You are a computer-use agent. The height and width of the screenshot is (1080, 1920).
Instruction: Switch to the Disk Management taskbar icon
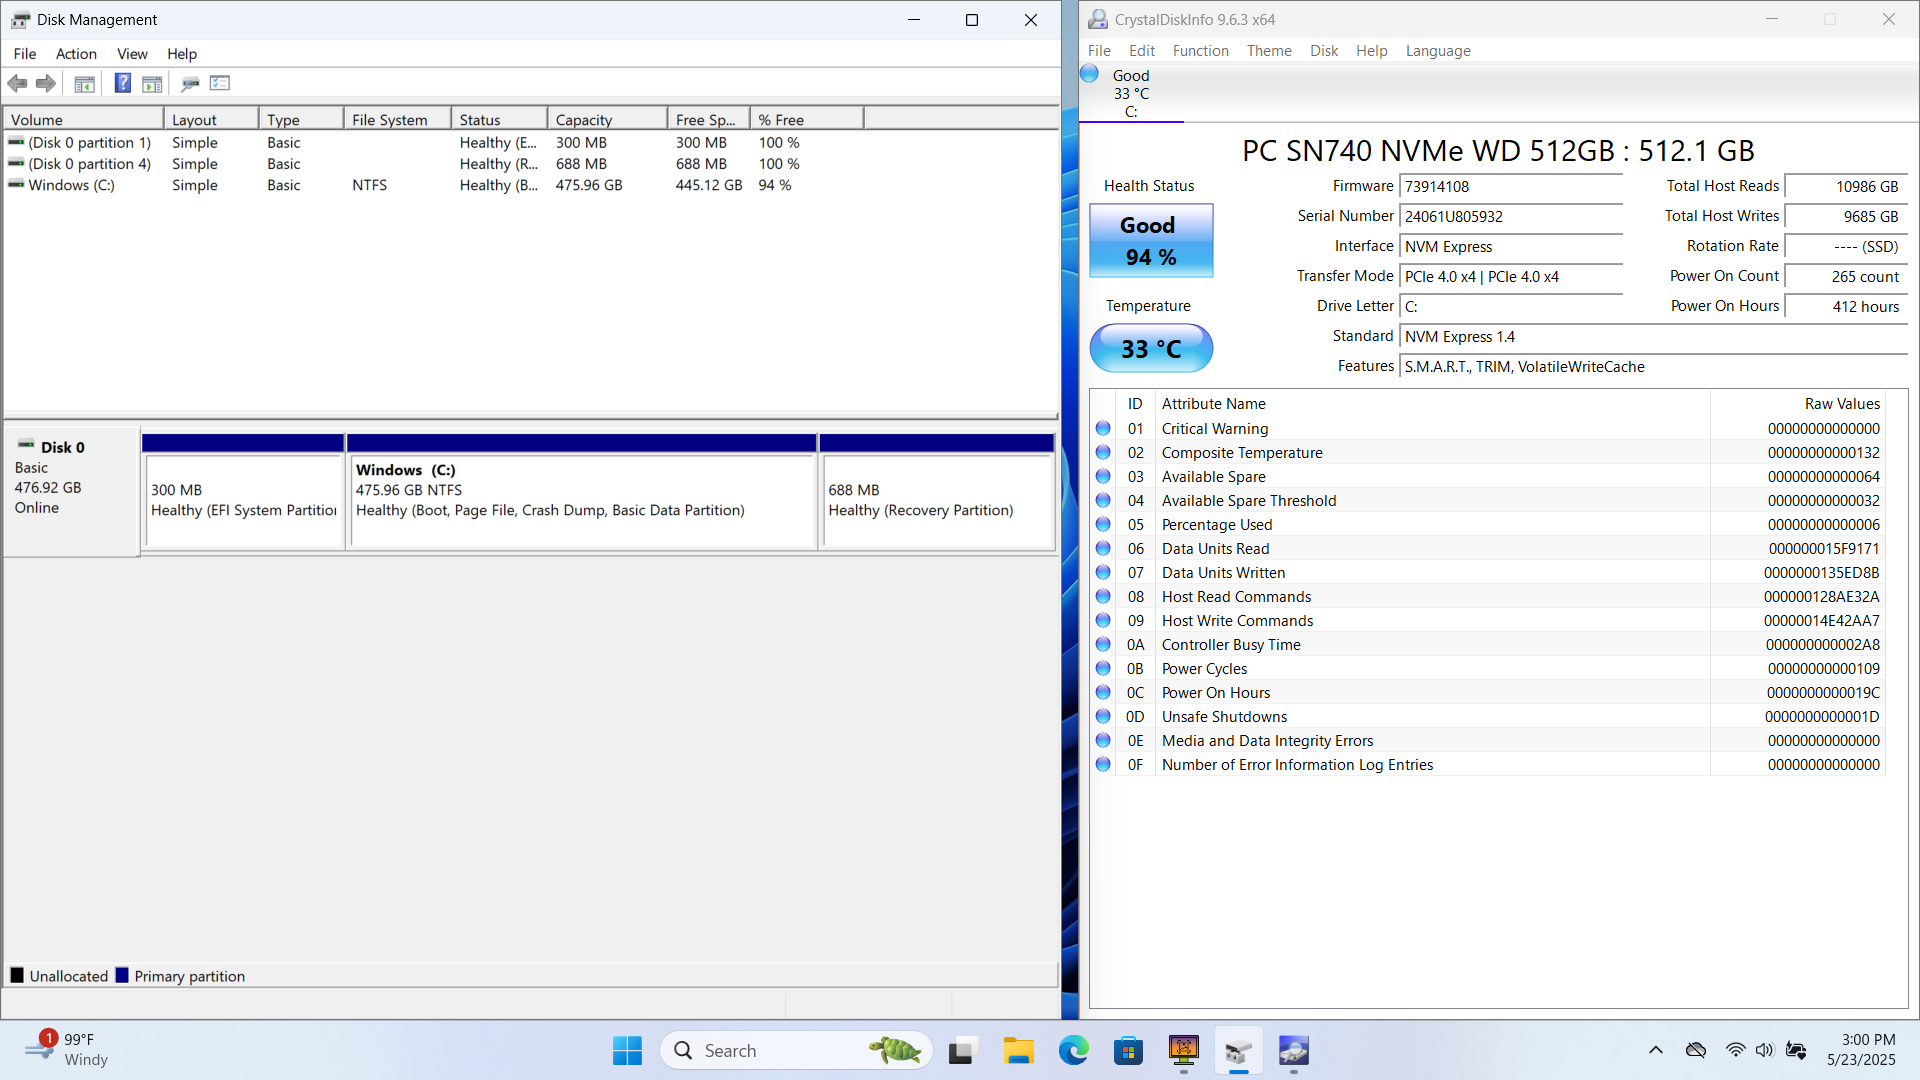click(1238, 1050)
